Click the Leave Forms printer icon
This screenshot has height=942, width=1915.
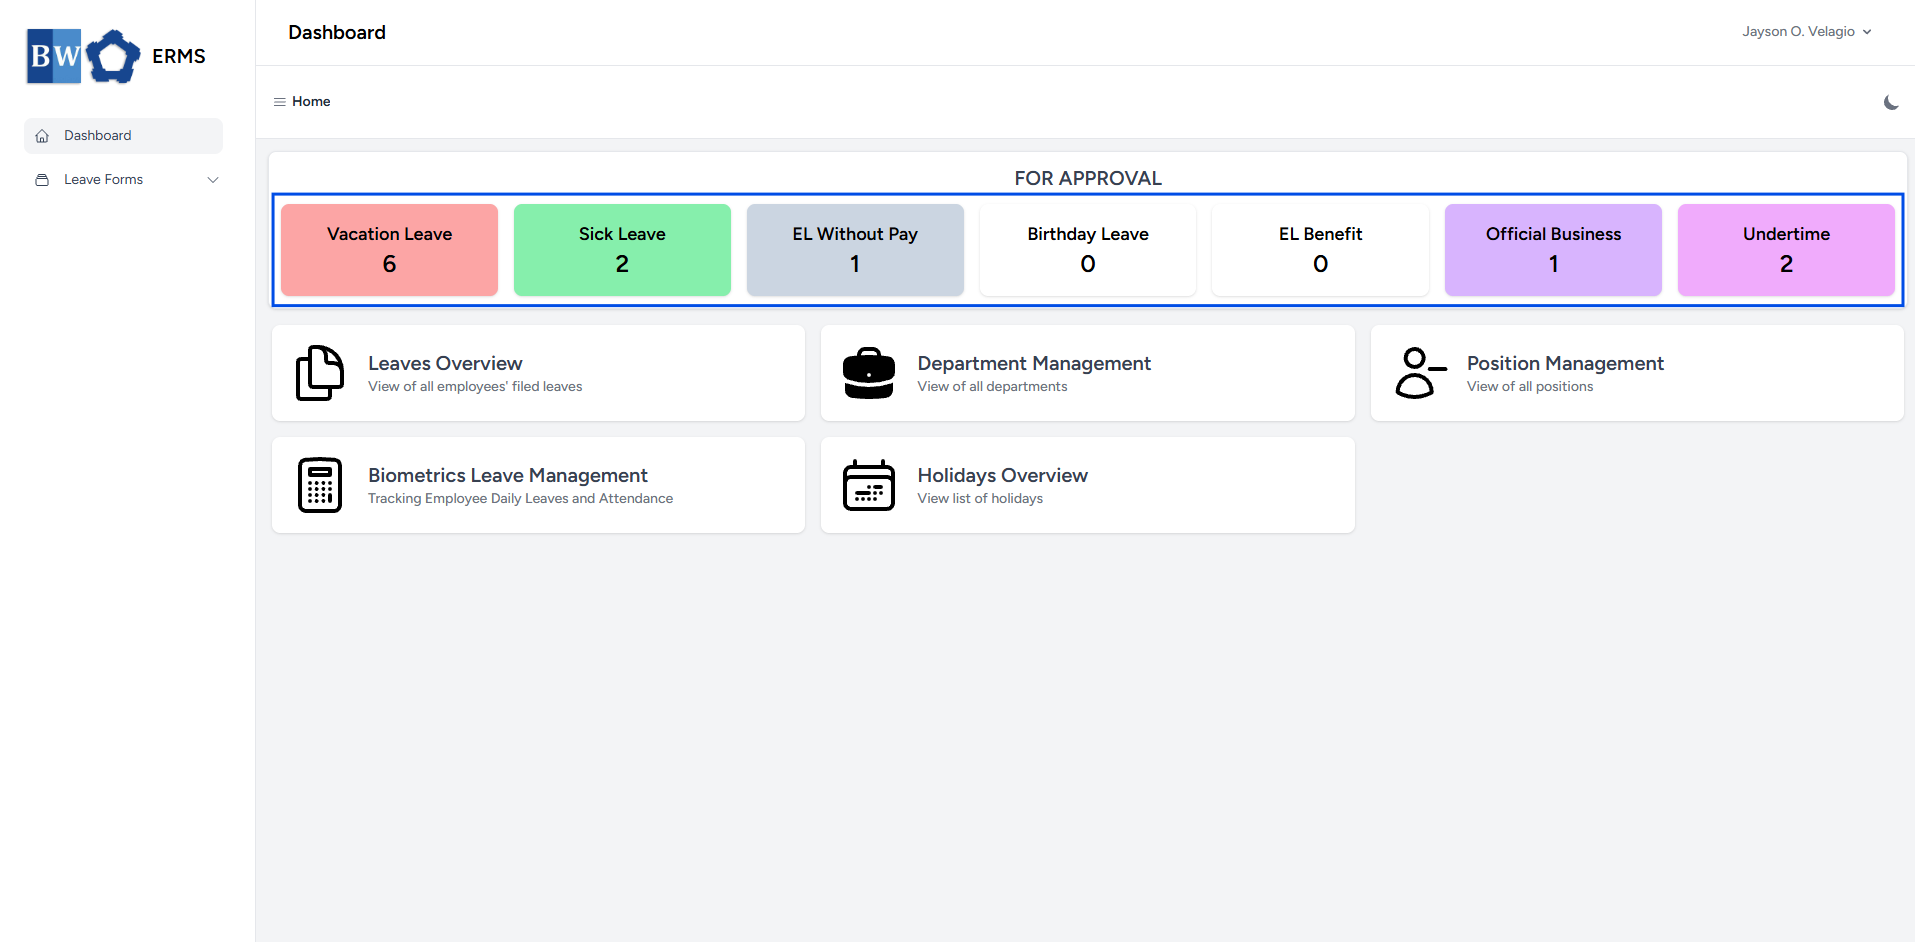42,180
